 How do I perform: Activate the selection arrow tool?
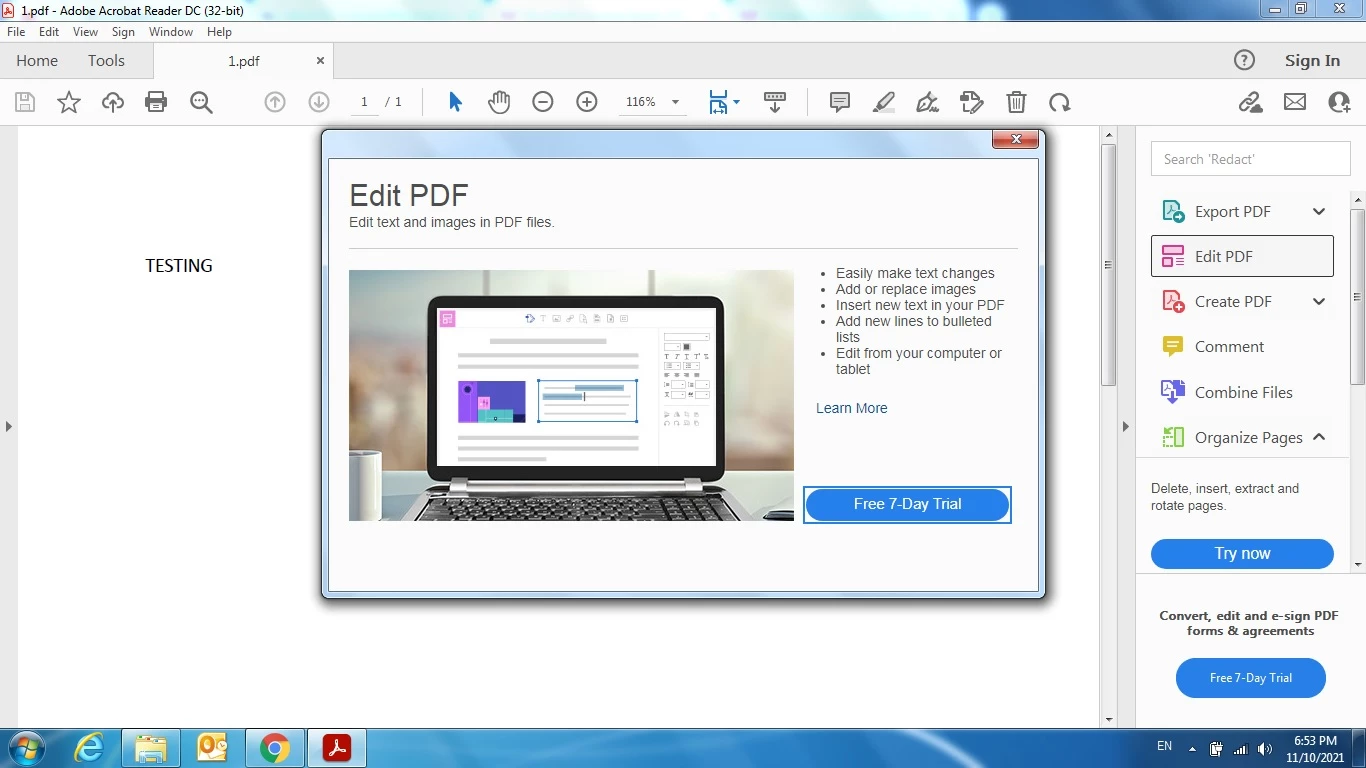click(x=455, y=102)
